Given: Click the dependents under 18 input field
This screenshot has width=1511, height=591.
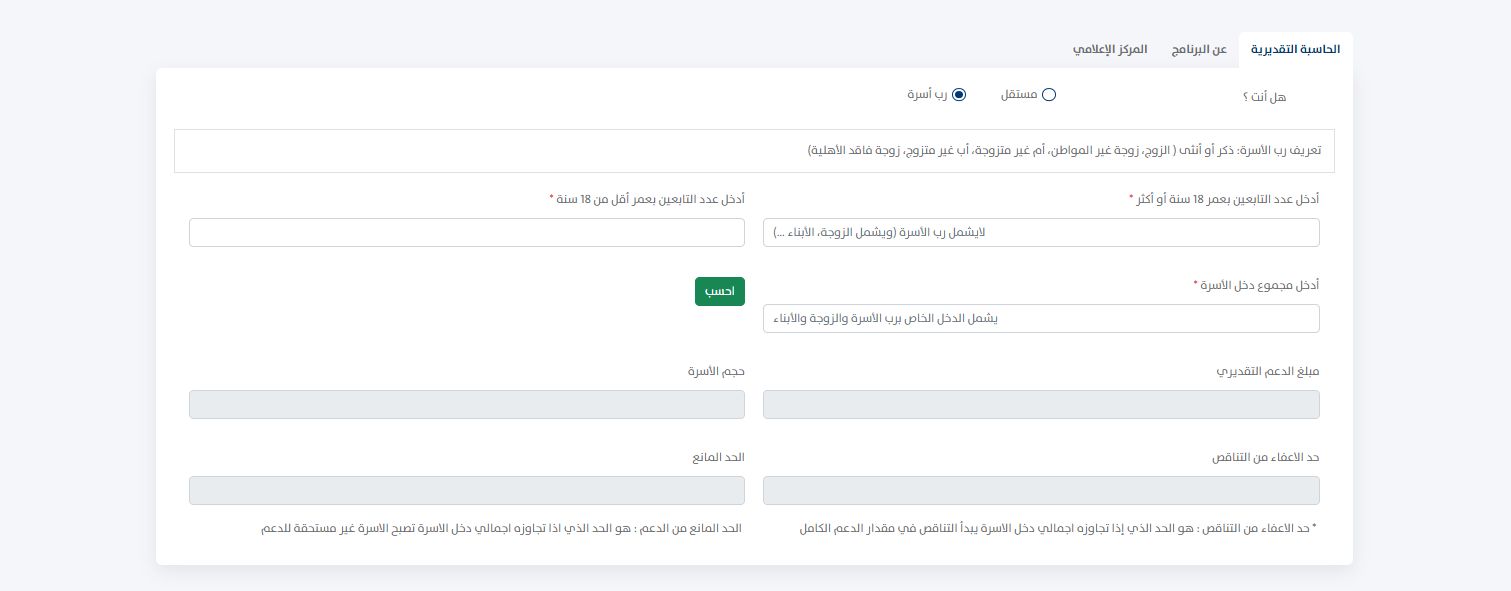Looking at the screenshot, I should [x=467, y=232].
